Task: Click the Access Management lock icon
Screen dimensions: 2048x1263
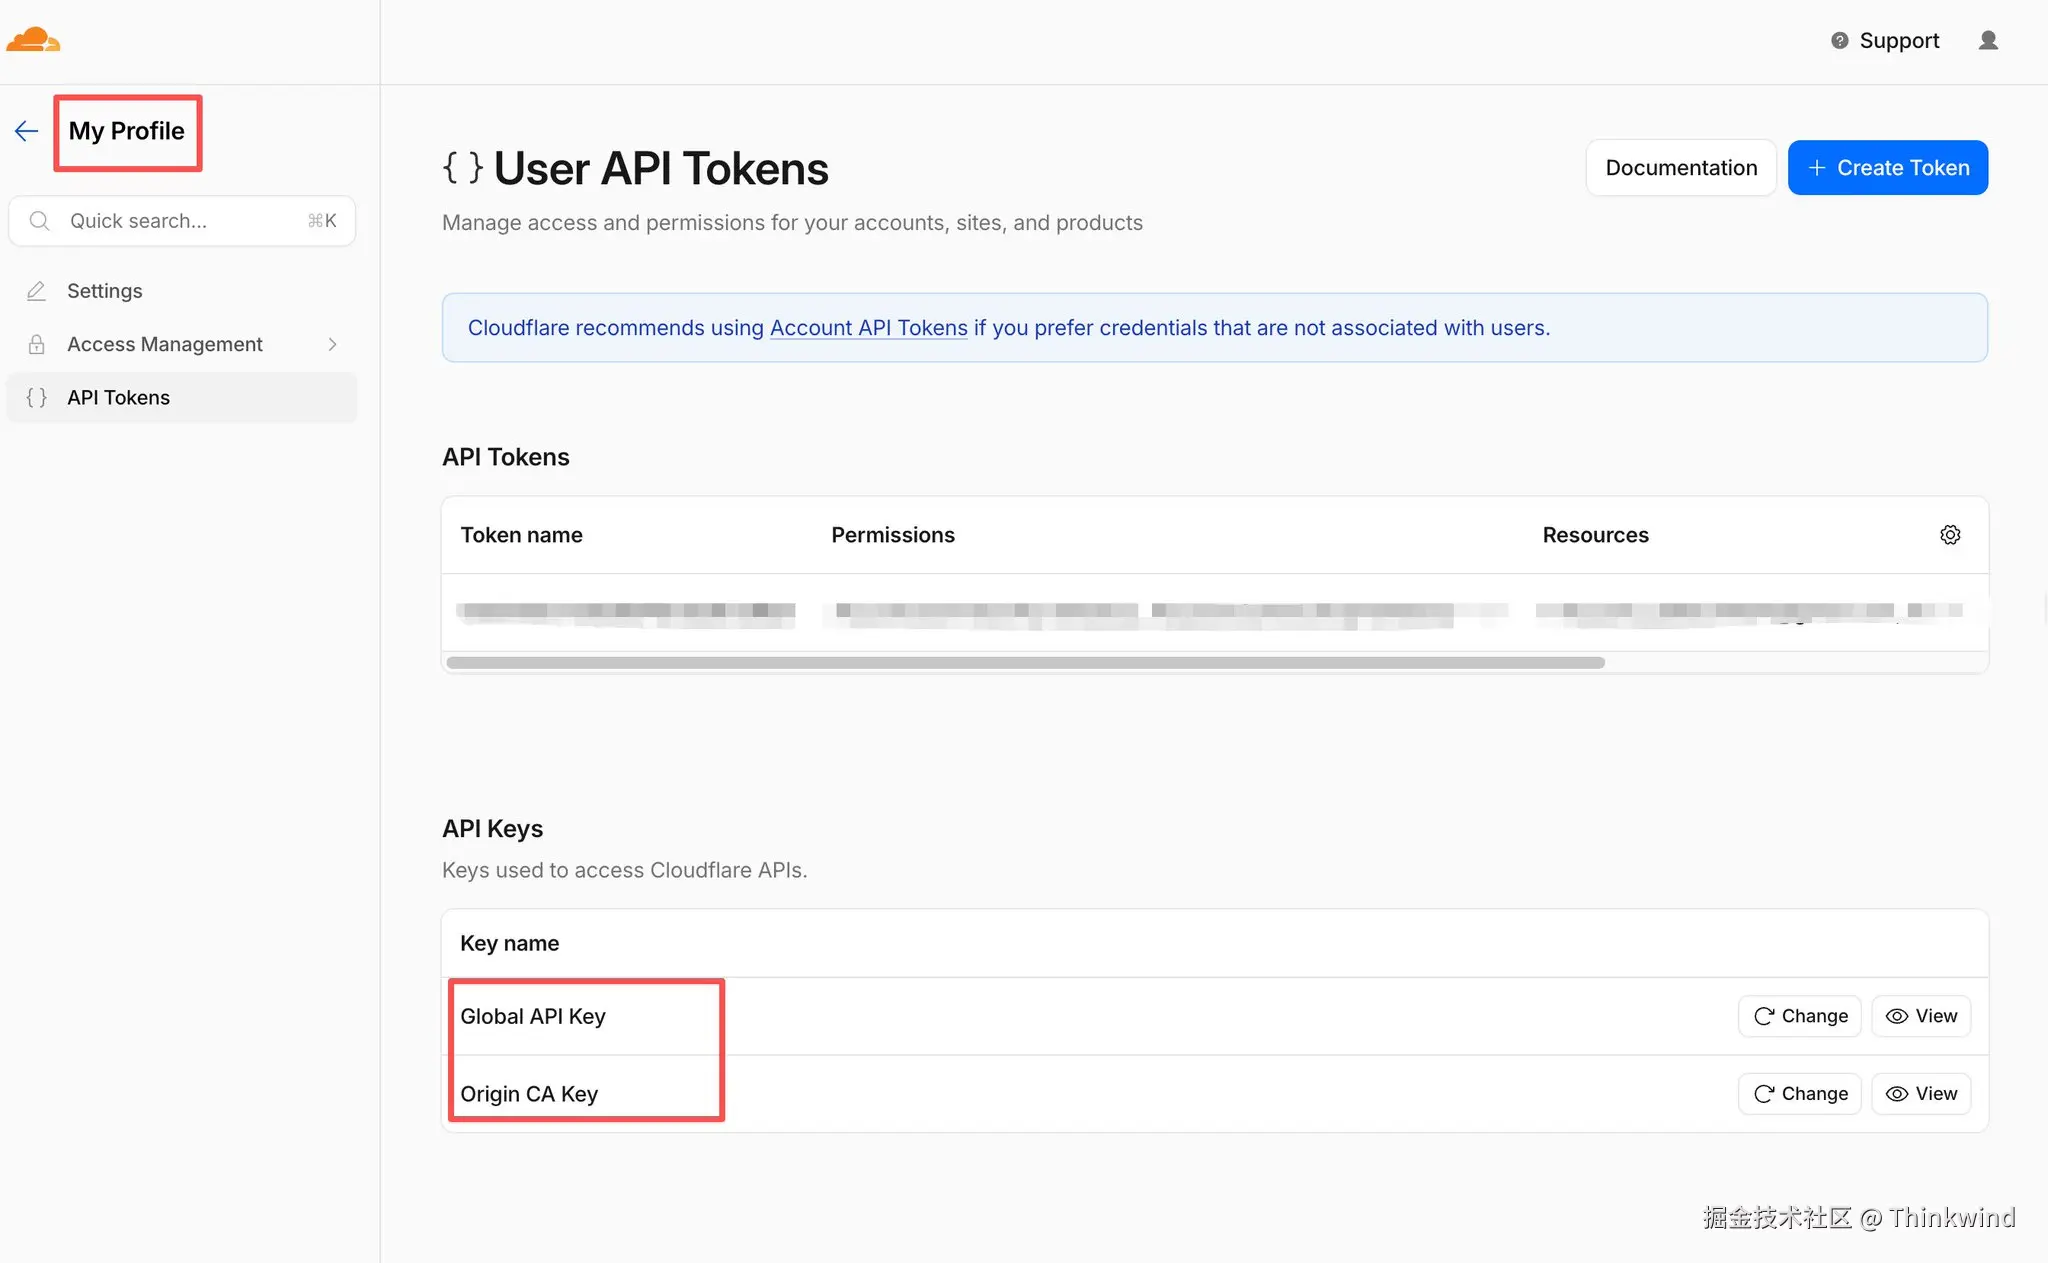Action: [x=37, y=344]
